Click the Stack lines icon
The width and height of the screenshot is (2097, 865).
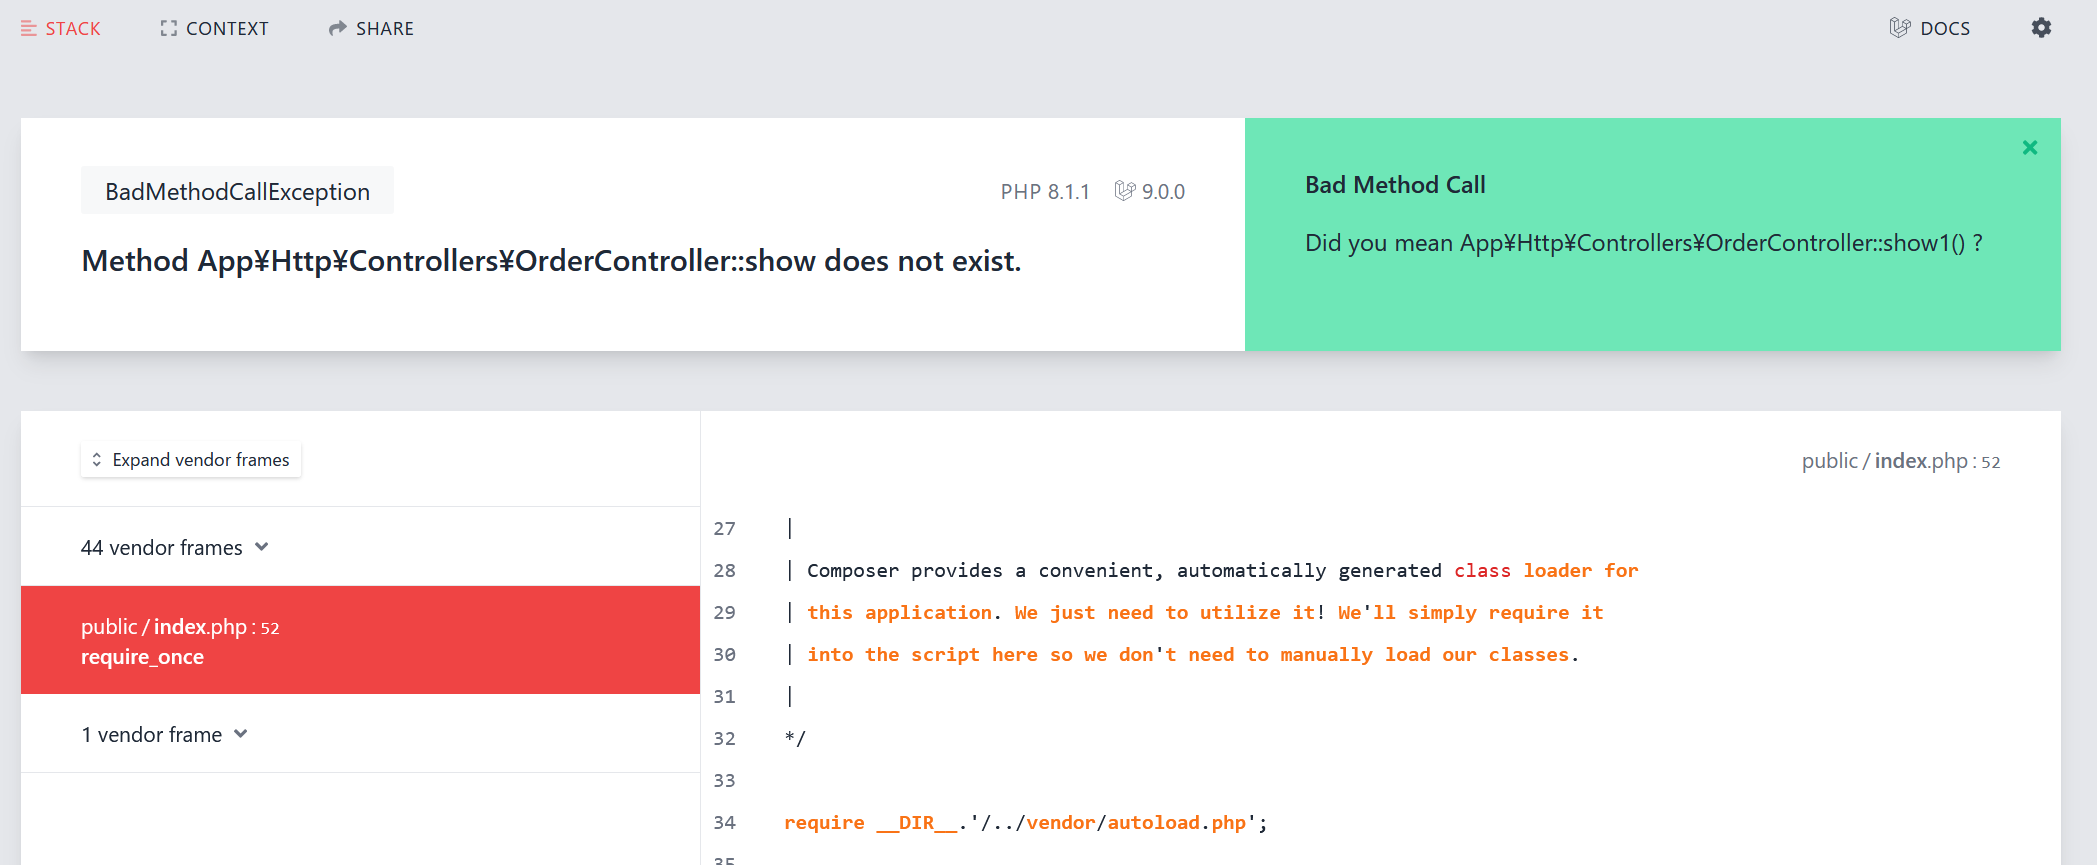coord(28,29)
